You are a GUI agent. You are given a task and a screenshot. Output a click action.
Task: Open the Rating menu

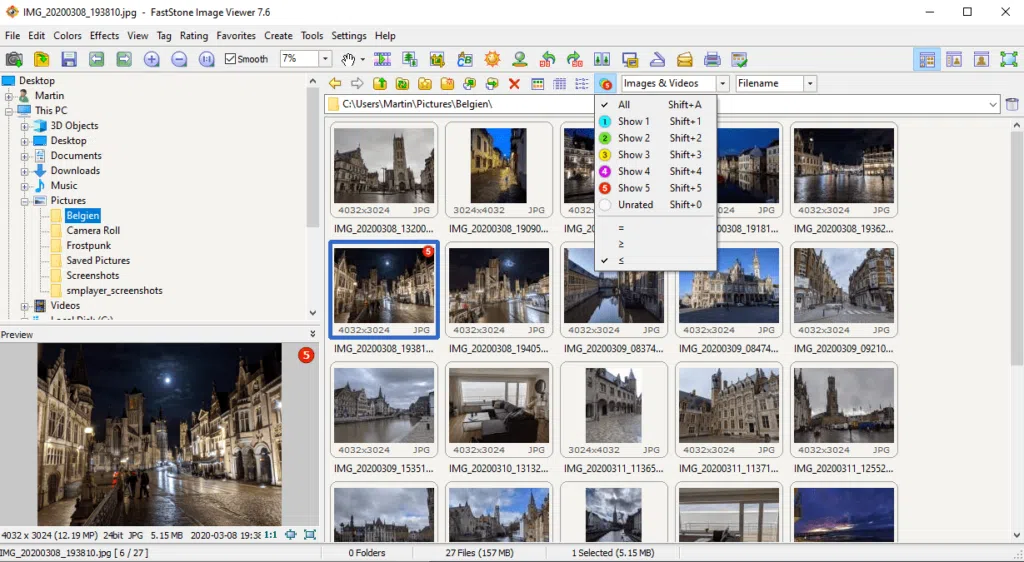[x=194, y=36]
